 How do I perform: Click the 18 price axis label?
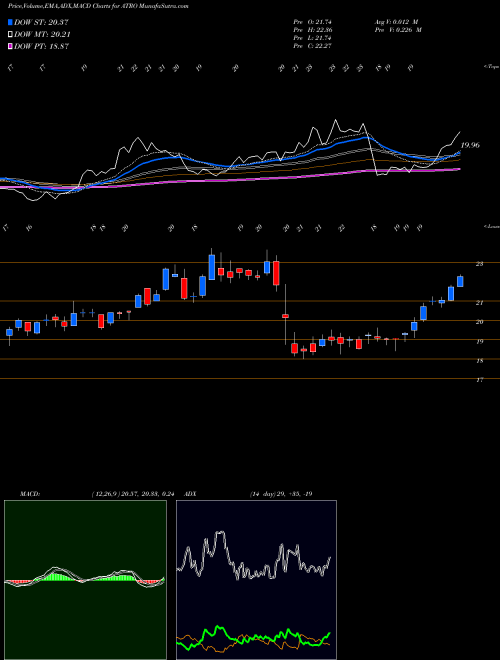(479, 361)
